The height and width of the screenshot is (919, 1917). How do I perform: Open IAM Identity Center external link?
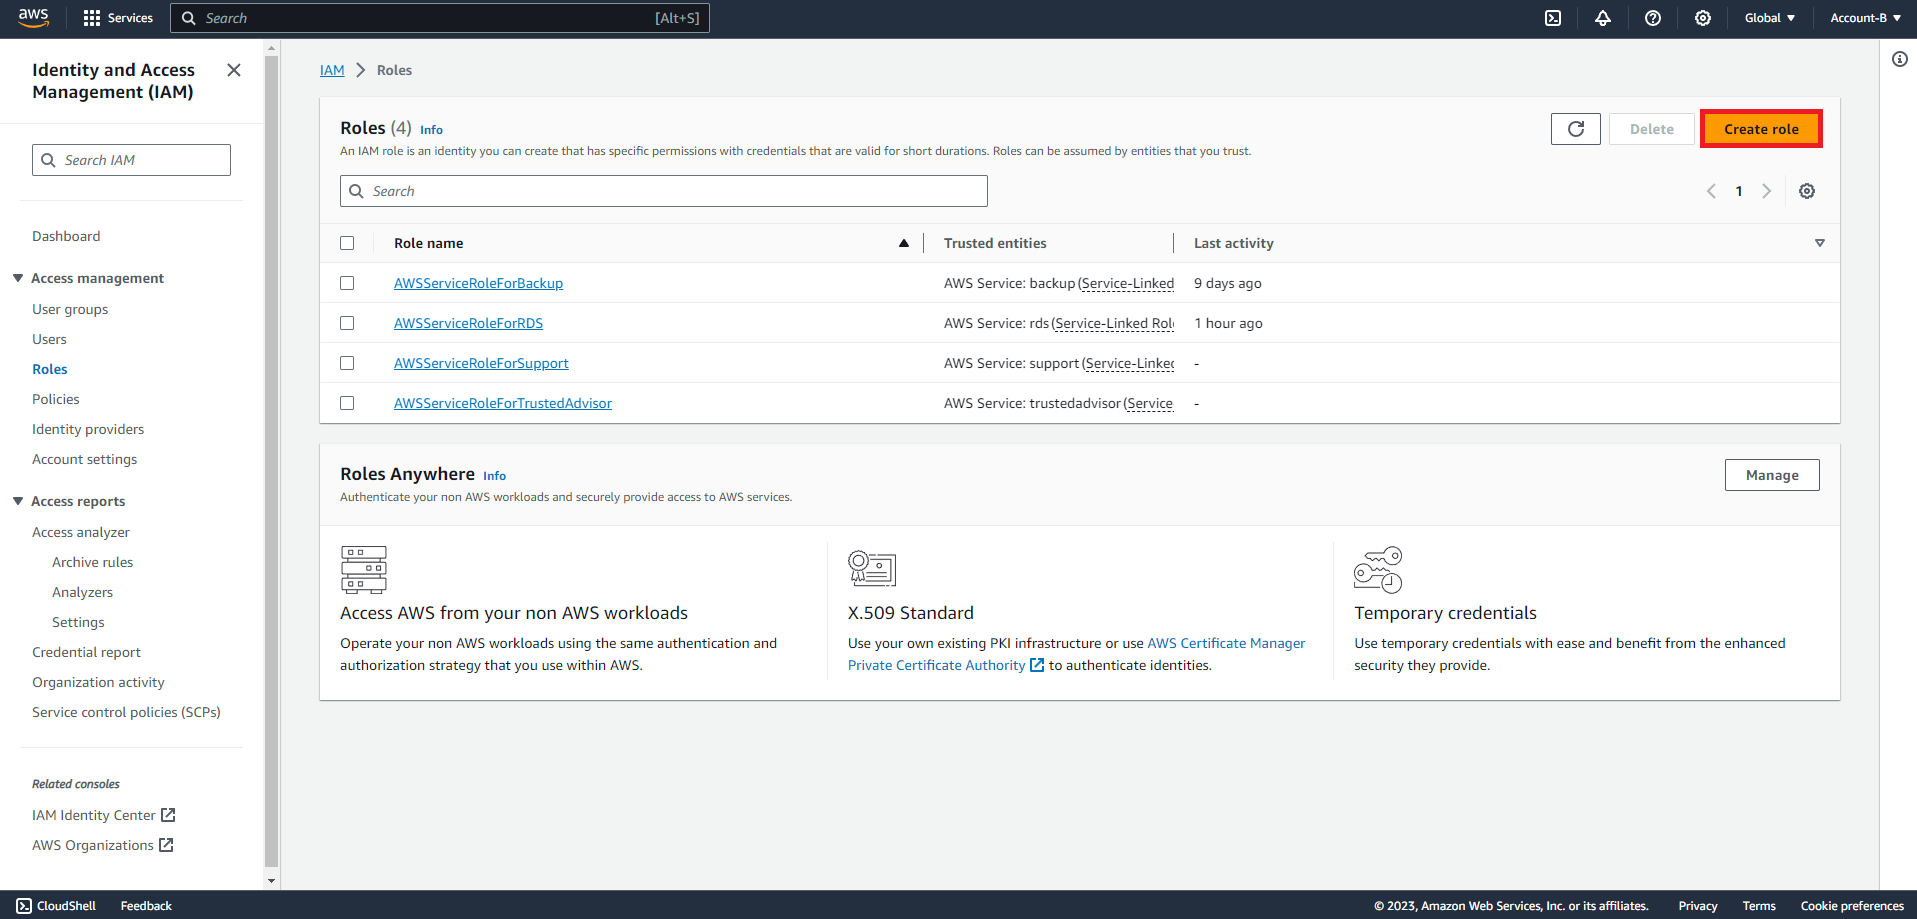pyautogui.click(x=104, y=815)
